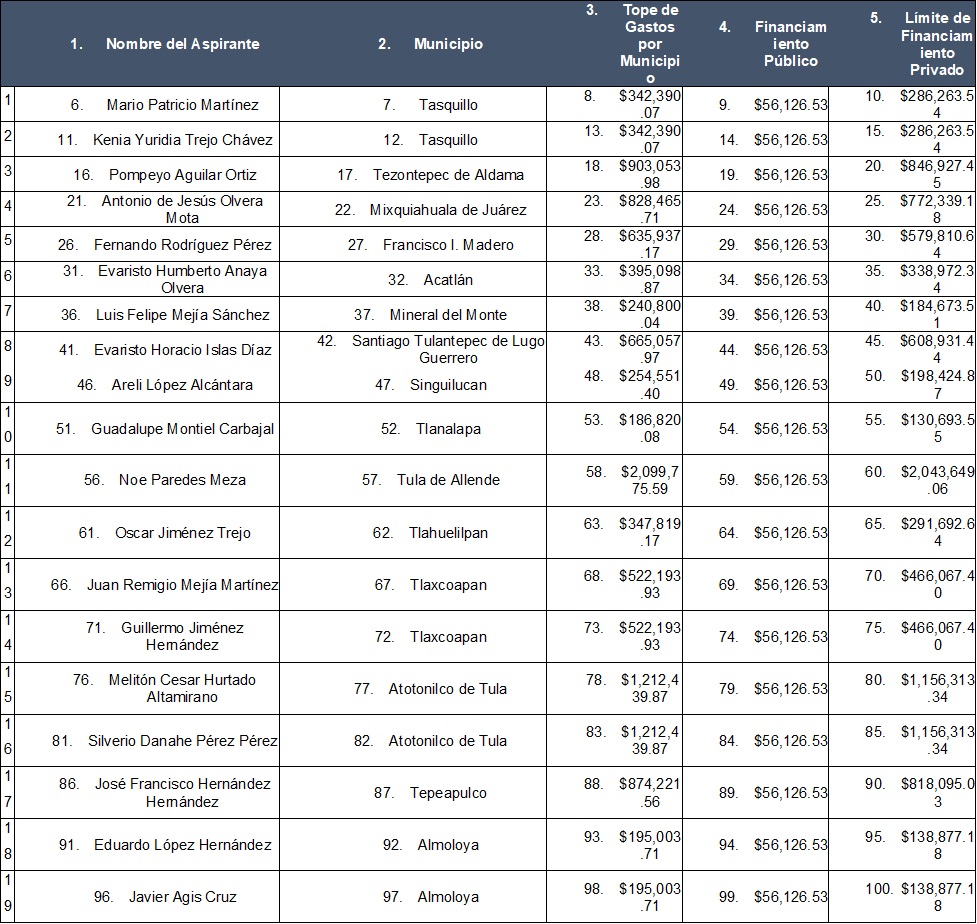Select private limit '$130,693.55'

pyautogui.click(x=937, y=429)
